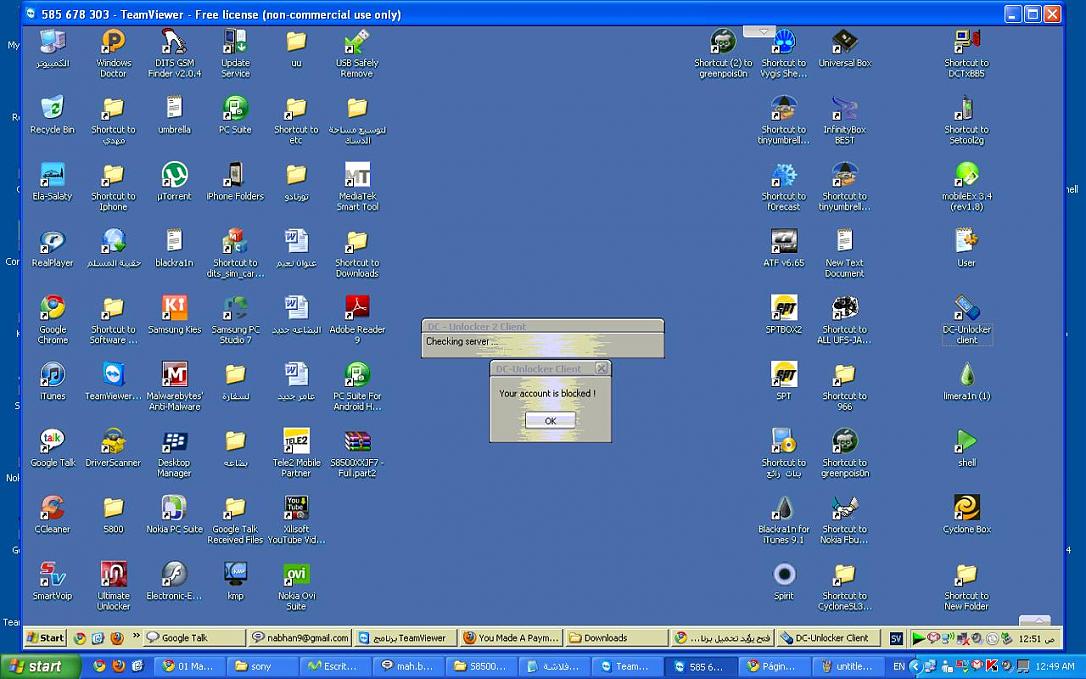Select the Universal Box desktop icon
Image resolution: width=1086 pixels, height=679 pixels.
tap(844, 43)
